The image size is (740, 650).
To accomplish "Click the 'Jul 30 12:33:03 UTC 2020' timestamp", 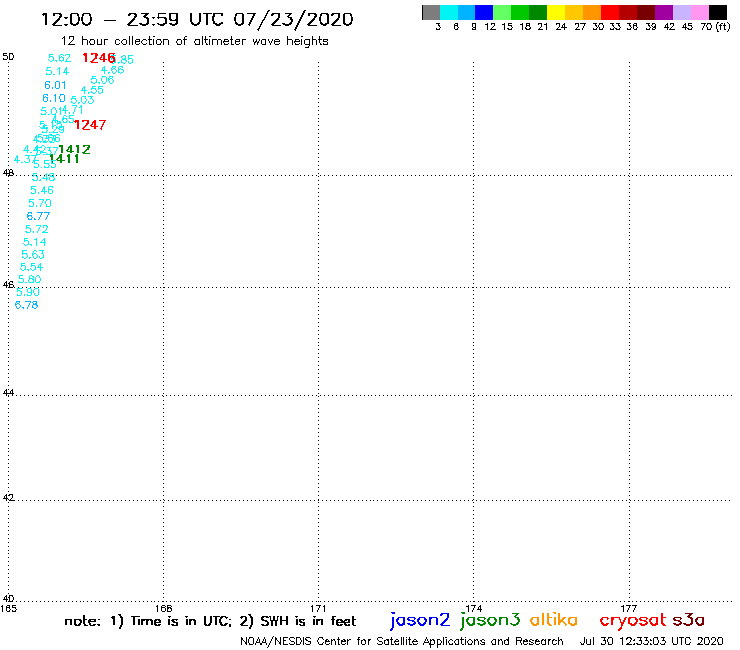I will tap(651, 642).
